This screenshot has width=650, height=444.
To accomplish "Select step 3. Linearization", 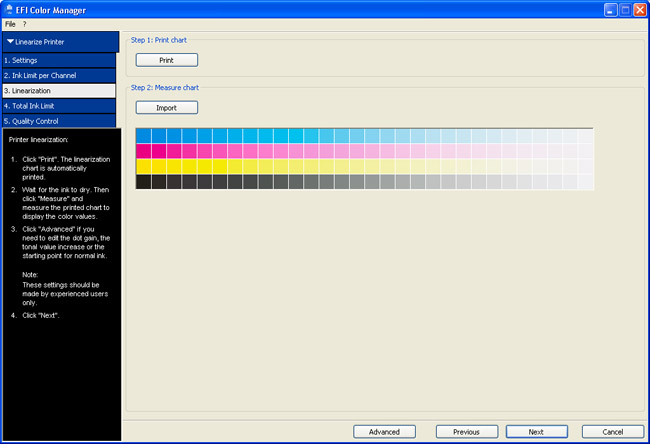I will 59,91.
